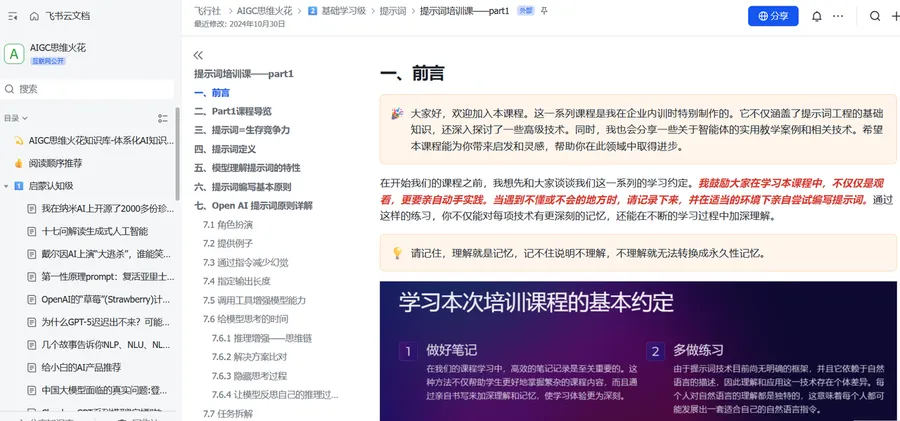Click the plus icon at top right

tap(895, 16)
